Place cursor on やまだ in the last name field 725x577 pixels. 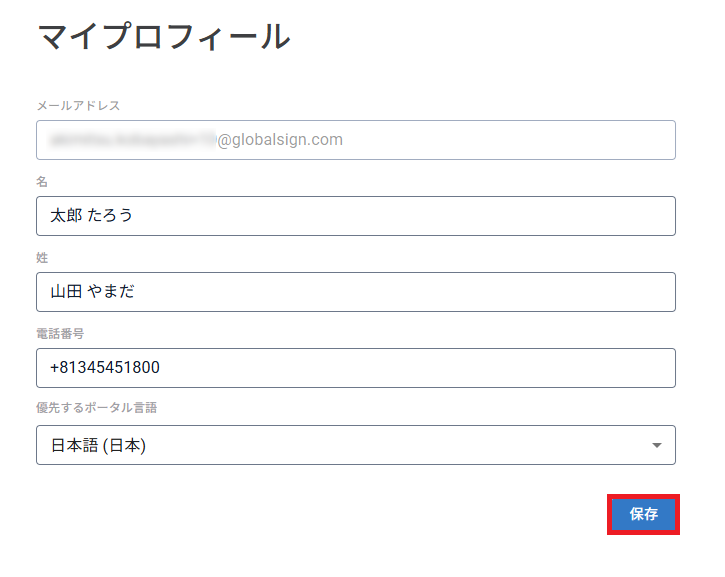pyautogui.click(x=112, y=292)
